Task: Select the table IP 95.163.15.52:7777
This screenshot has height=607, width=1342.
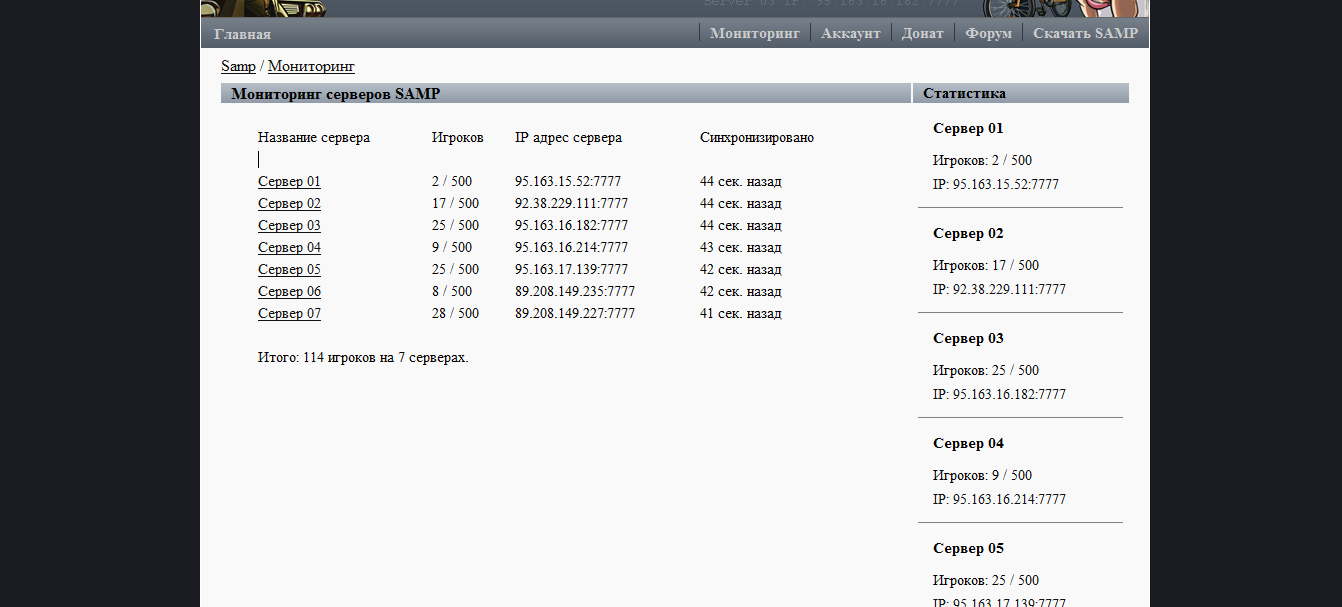Action: click(568, 182)
